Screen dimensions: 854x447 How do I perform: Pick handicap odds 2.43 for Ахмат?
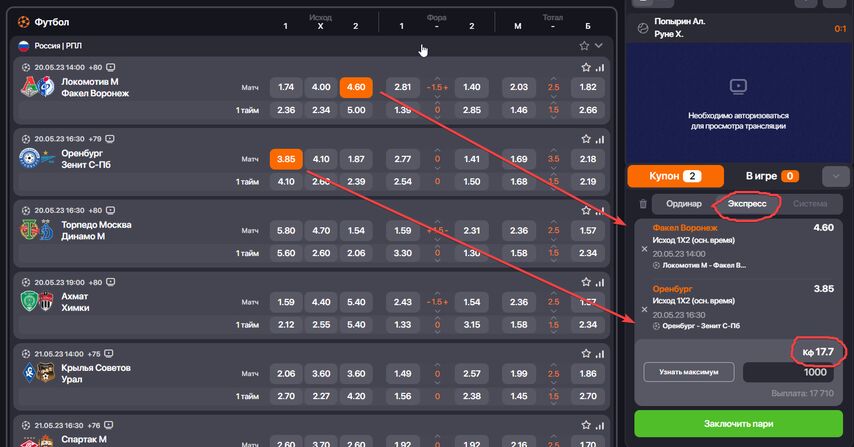[402, 302]
